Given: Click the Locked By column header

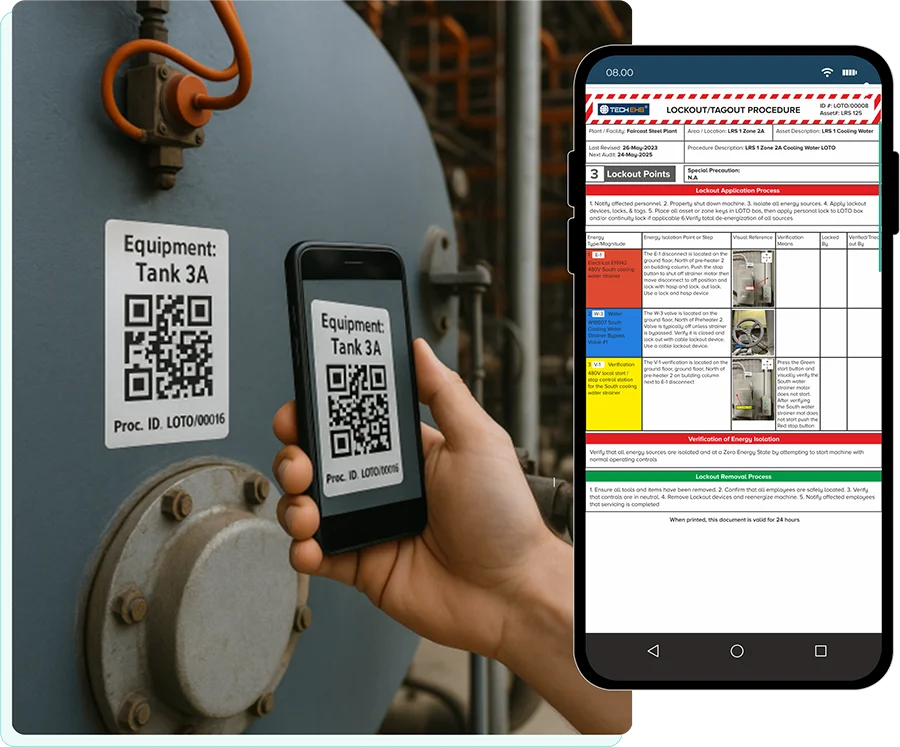Looking at the screenshot, I should pyautogui.click(x=833, y=240).
